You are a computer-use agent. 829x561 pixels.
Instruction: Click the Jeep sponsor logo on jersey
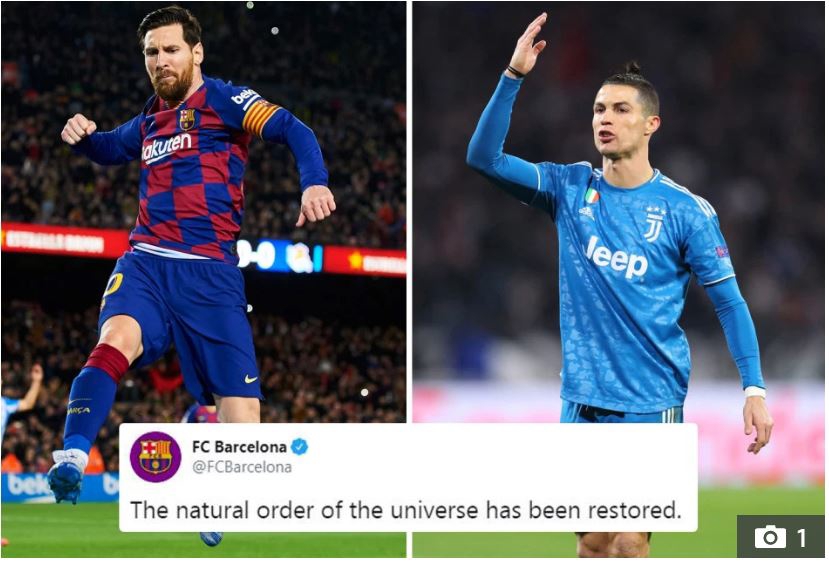[616, 257]
